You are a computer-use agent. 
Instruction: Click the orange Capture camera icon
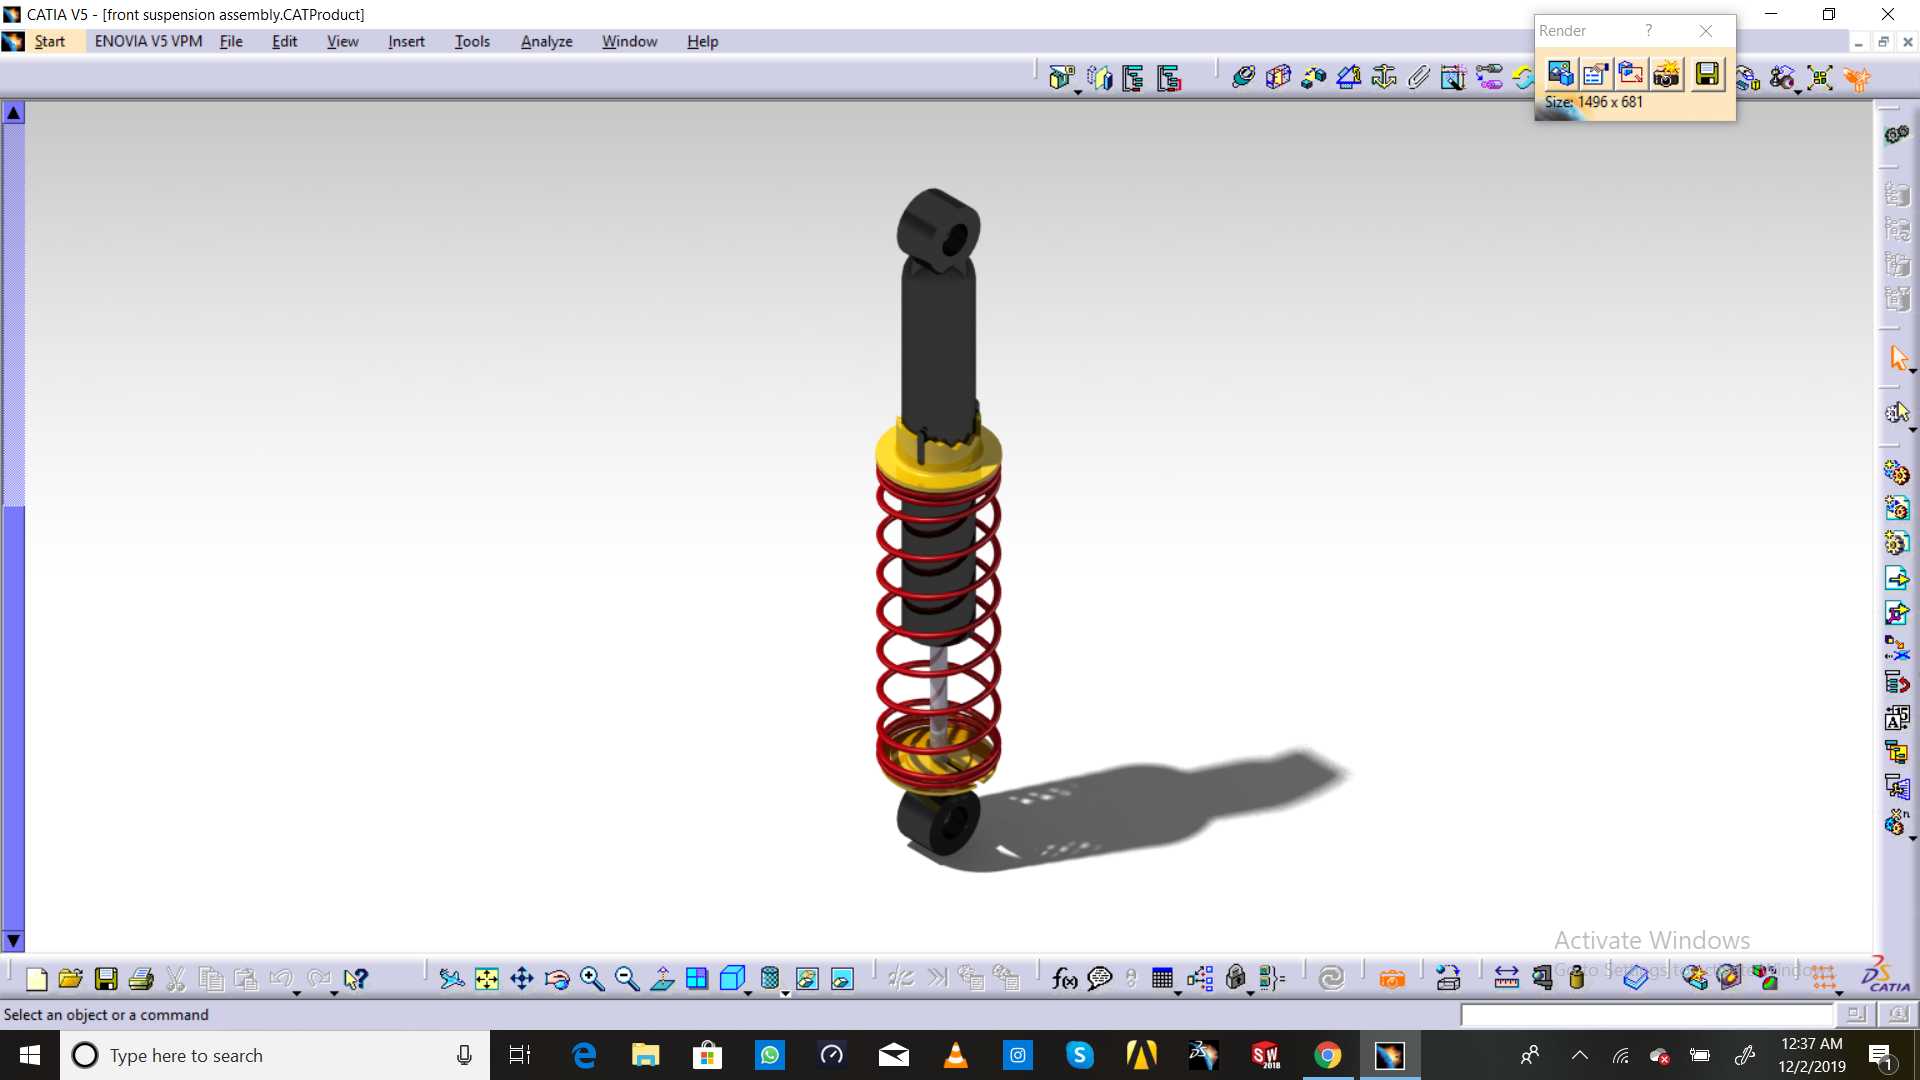coord(1392,979)
